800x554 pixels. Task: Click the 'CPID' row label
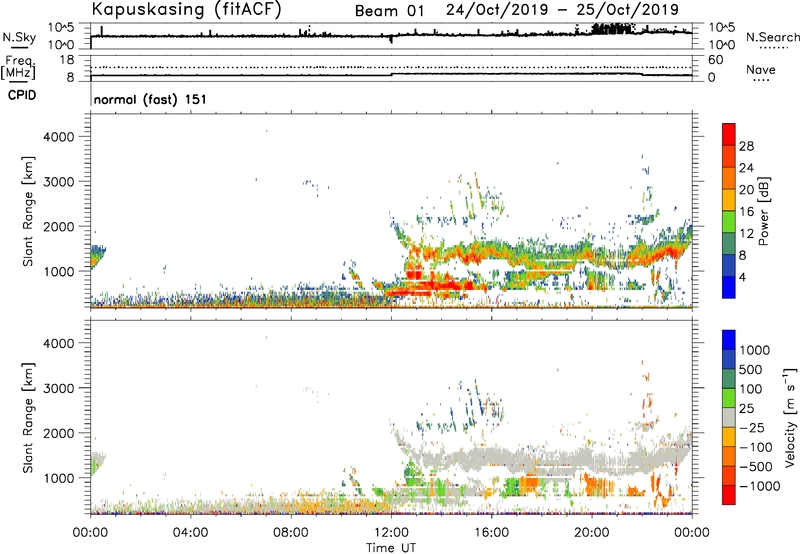(x=22, y=95)
